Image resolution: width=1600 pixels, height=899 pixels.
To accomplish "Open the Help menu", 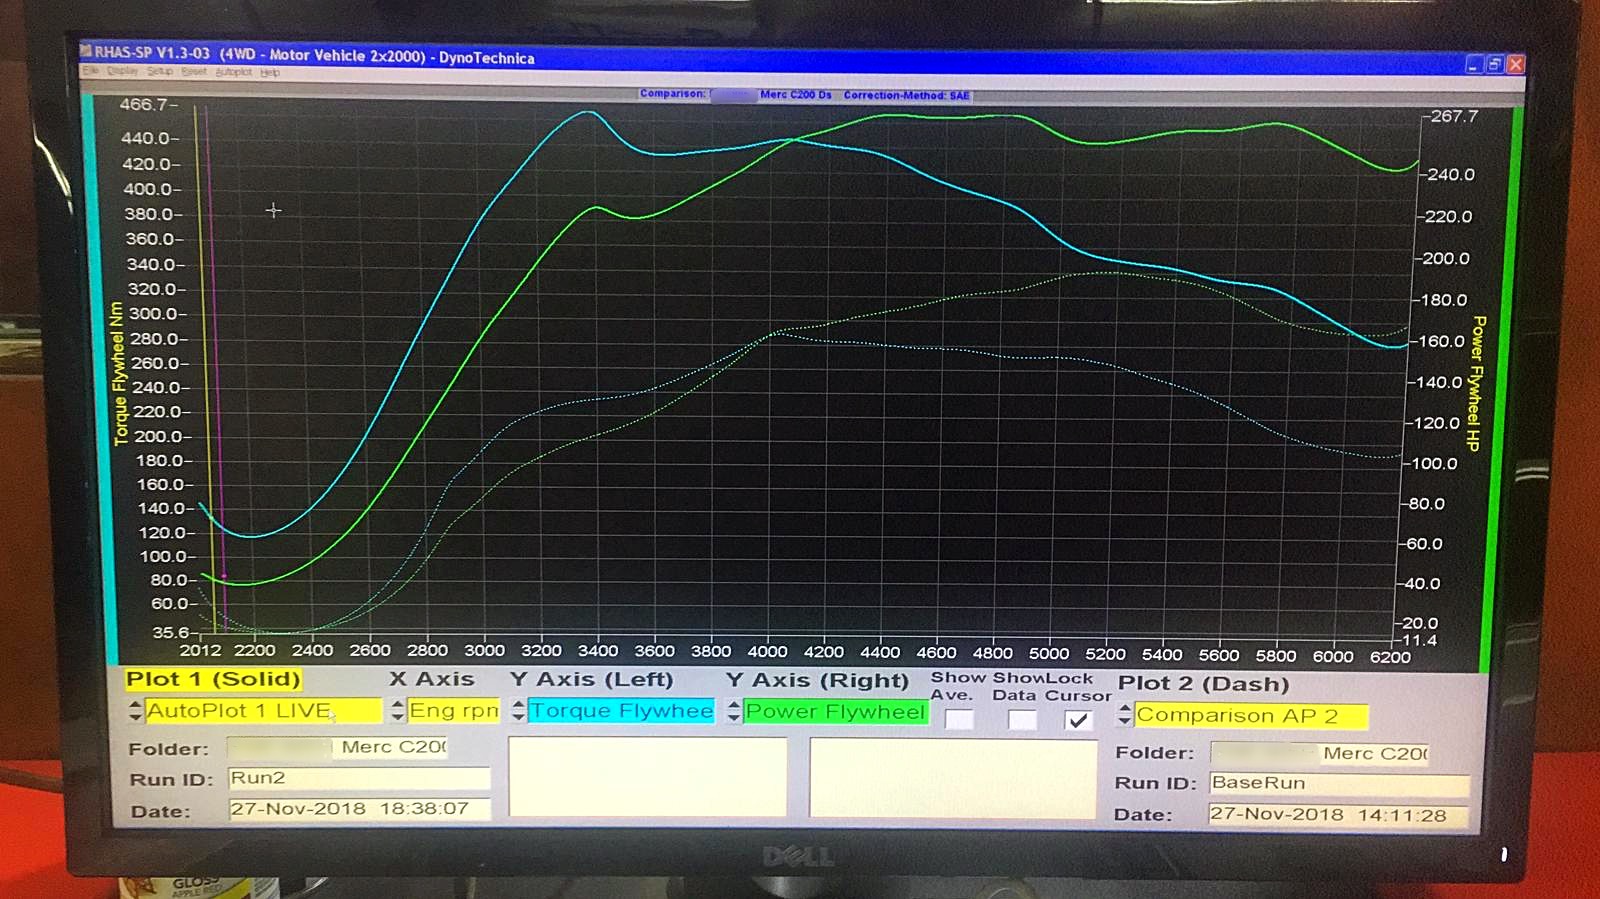I will (270, 72).
